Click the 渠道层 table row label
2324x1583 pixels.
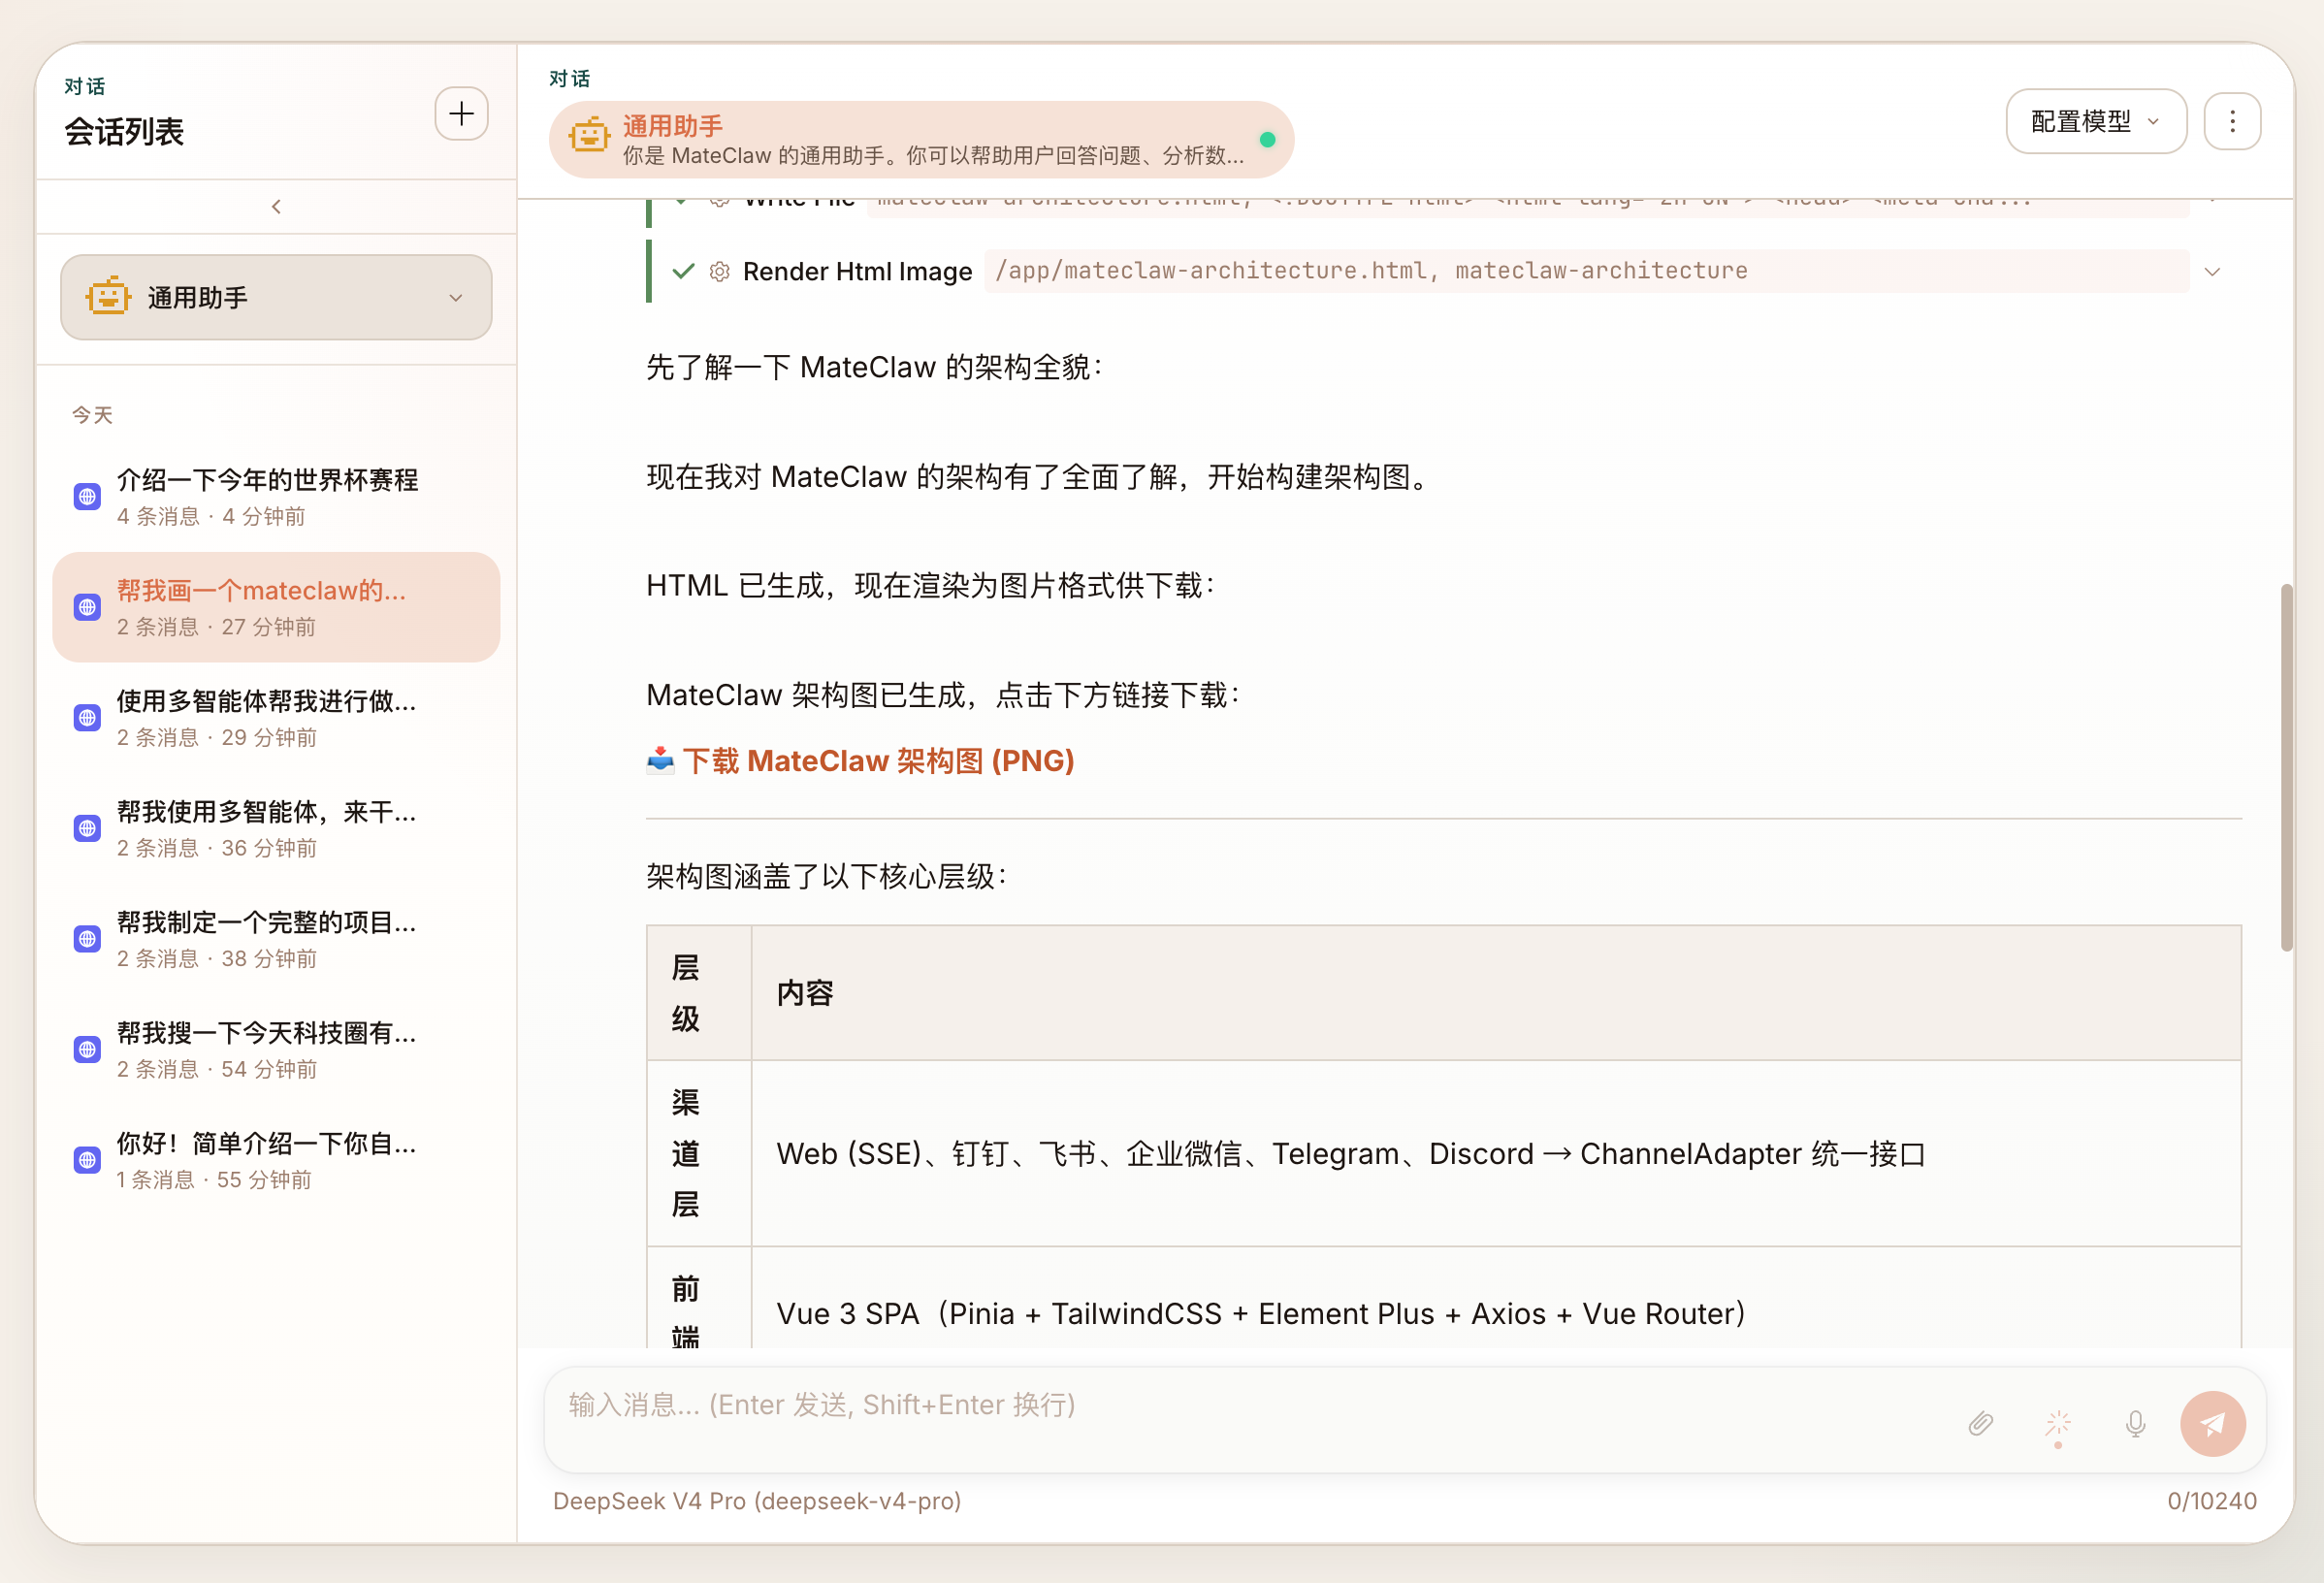(x=699, y=1153)
